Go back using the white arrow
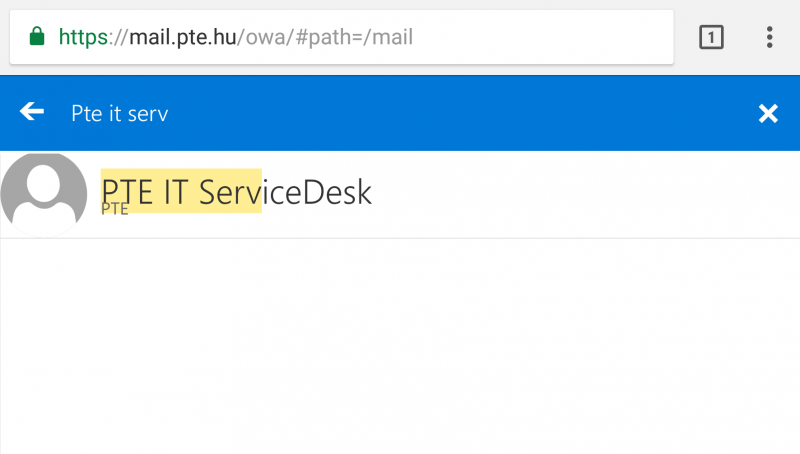Screen dimensions: 800x454 32,111
